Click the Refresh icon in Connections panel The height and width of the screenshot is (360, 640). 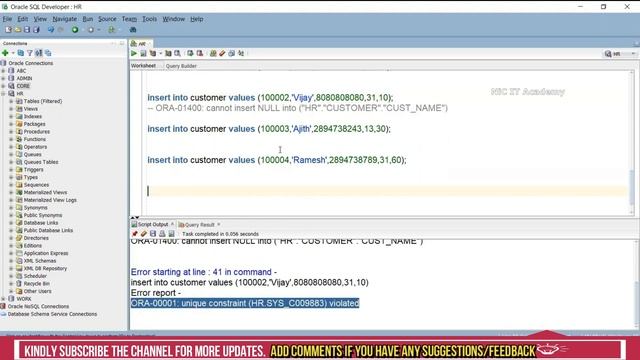pos(20,53)
